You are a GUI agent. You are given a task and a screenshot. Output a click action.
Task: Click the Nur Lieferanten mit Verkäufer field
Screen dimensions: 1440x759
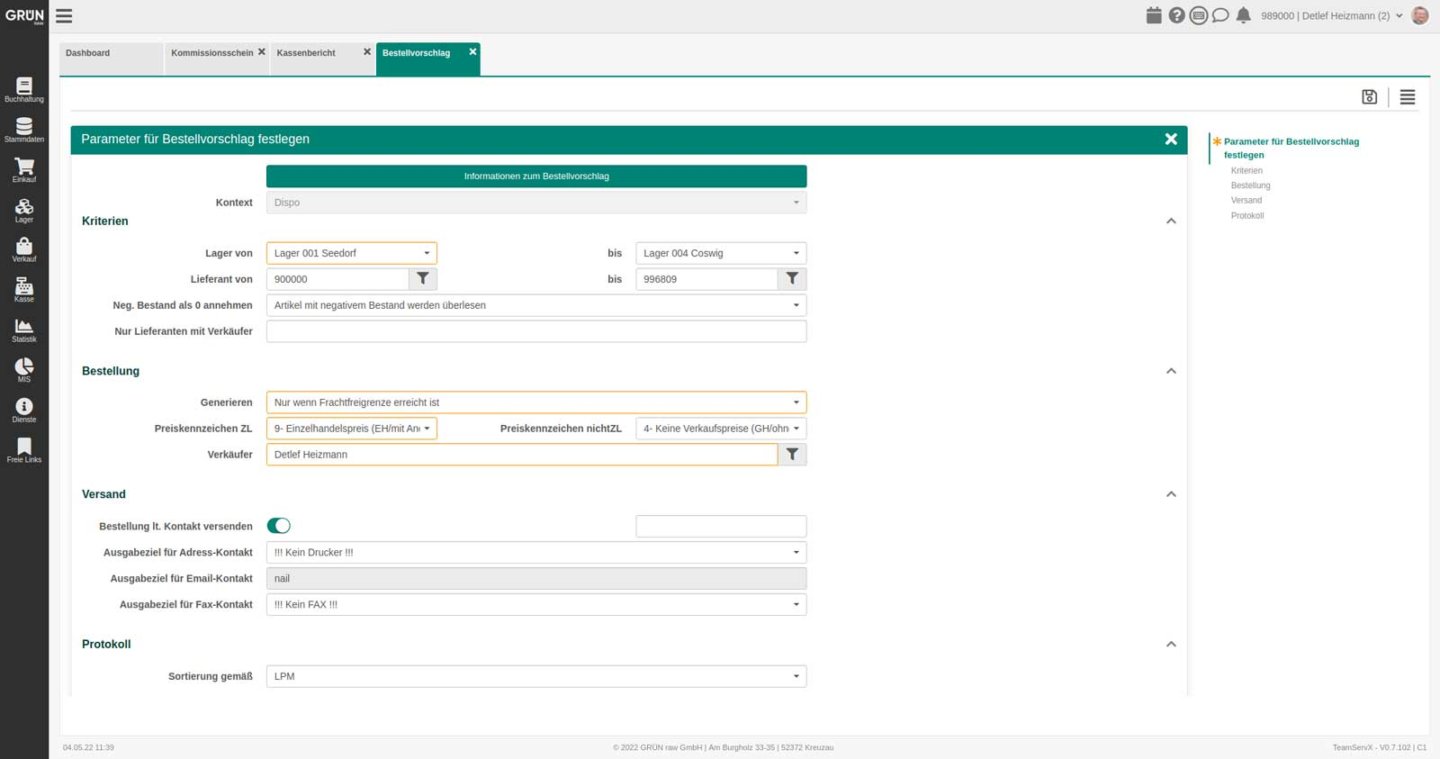536,331
